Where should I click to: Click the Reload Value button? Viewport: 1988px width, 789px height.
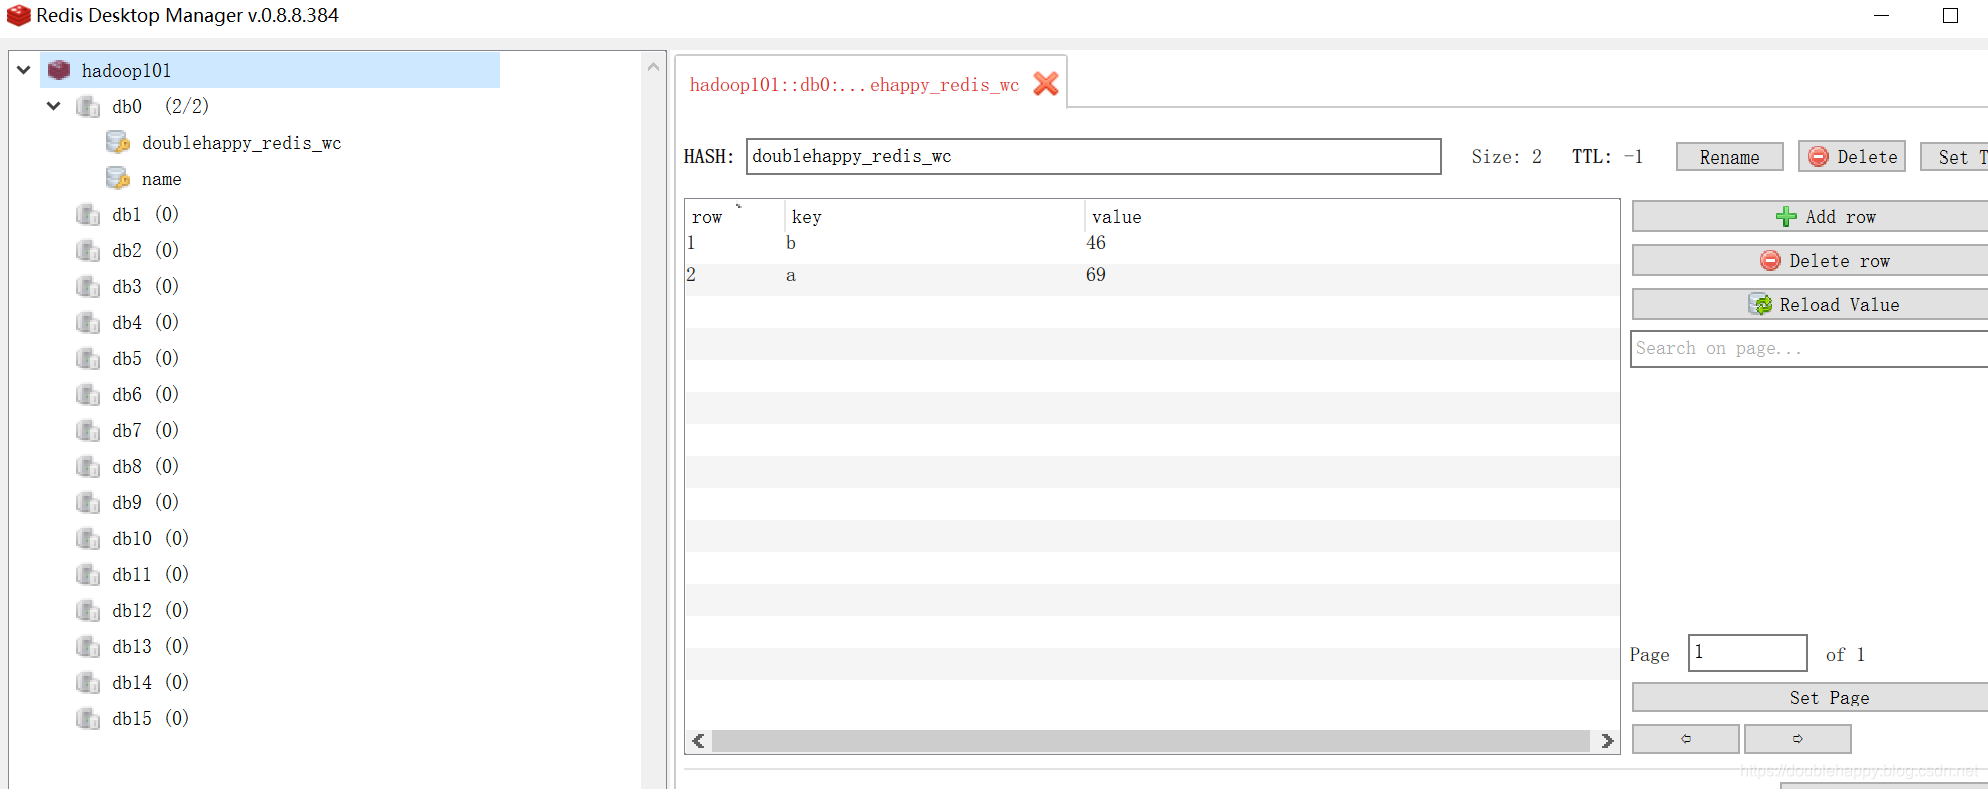click(1810, 305)
